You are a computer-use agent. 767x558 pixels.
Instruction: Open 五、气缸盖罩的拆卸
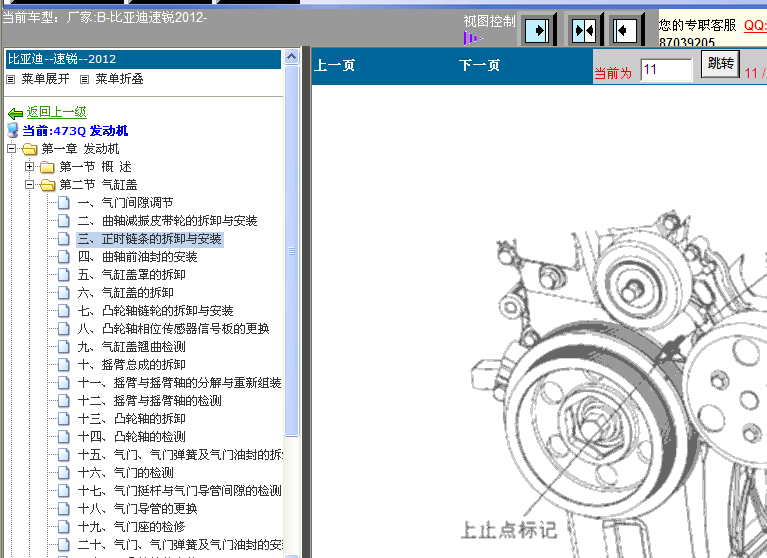tap(132, 274)
